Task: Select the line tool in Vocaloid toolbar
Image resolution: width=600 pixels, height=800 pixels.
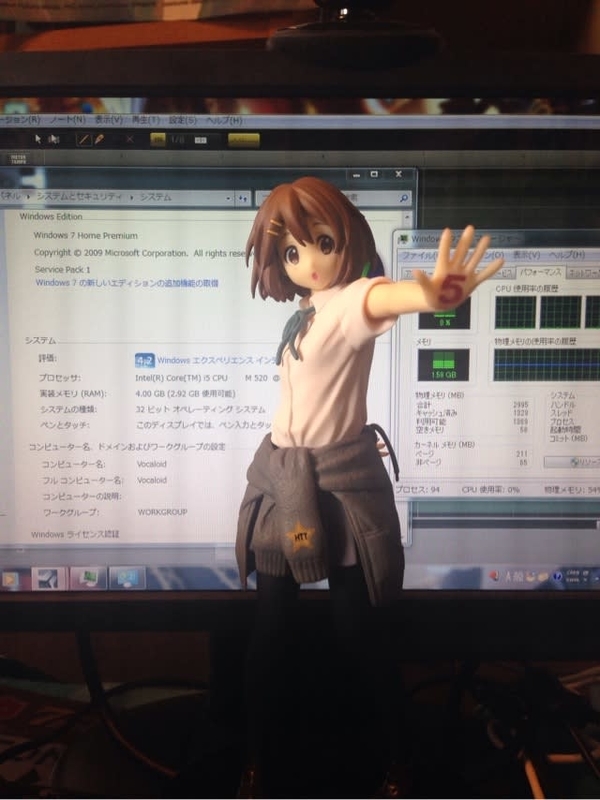Action: [x=83, y=139]
